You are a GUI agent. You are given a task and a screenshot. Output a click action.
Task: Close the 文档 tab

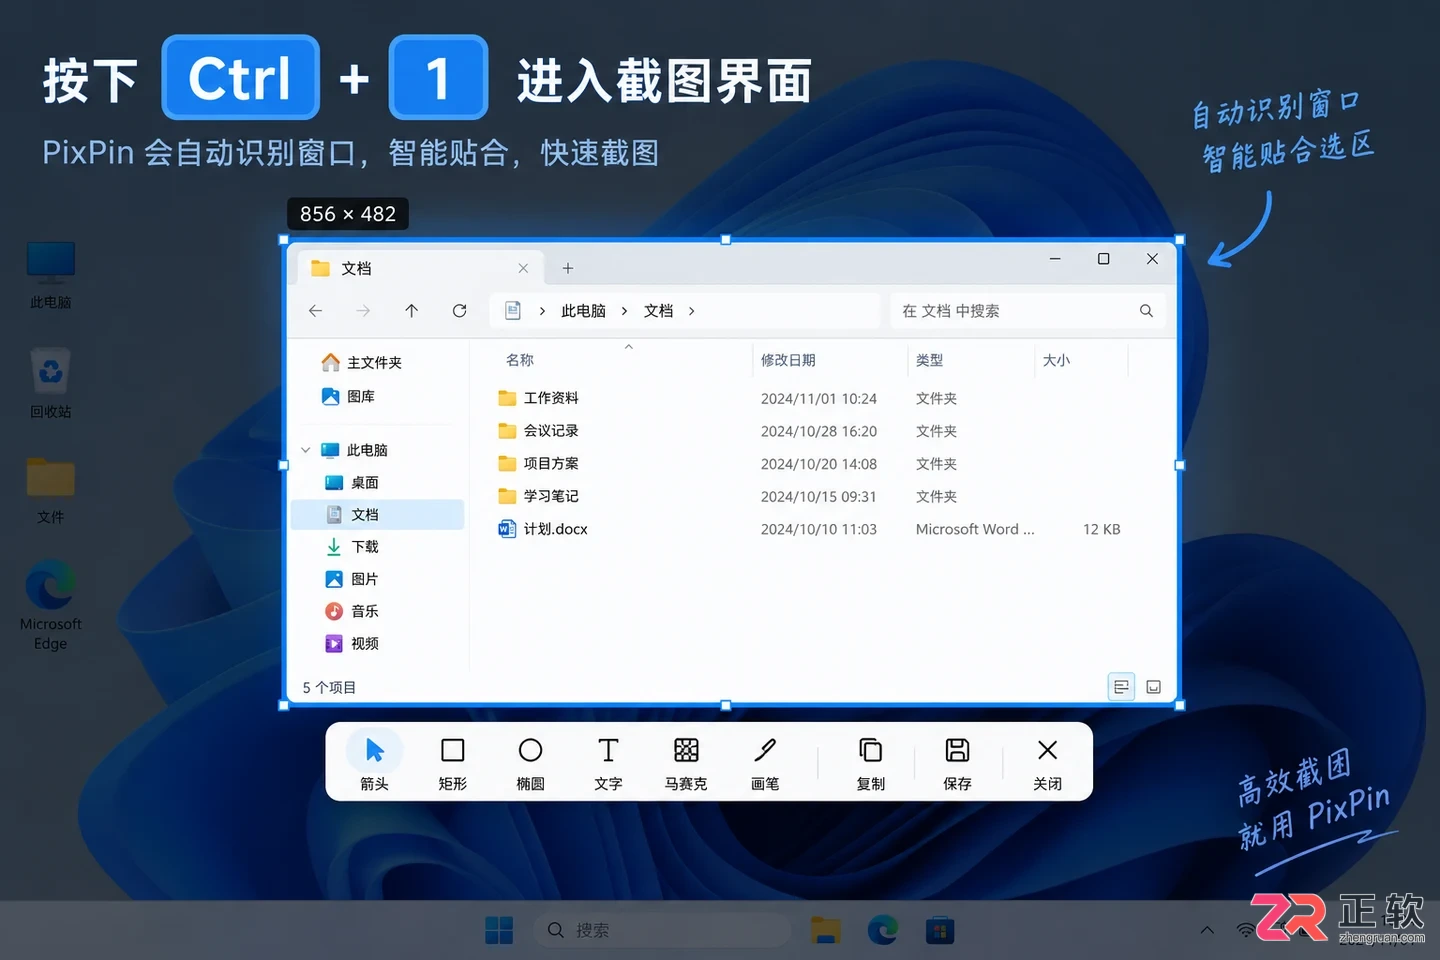(x=523, y=268)
